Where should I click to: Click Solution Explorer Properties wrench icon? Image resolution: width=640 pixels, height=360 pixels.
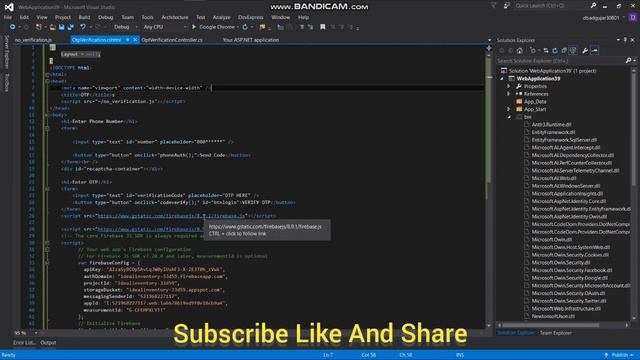coord(585,51)
